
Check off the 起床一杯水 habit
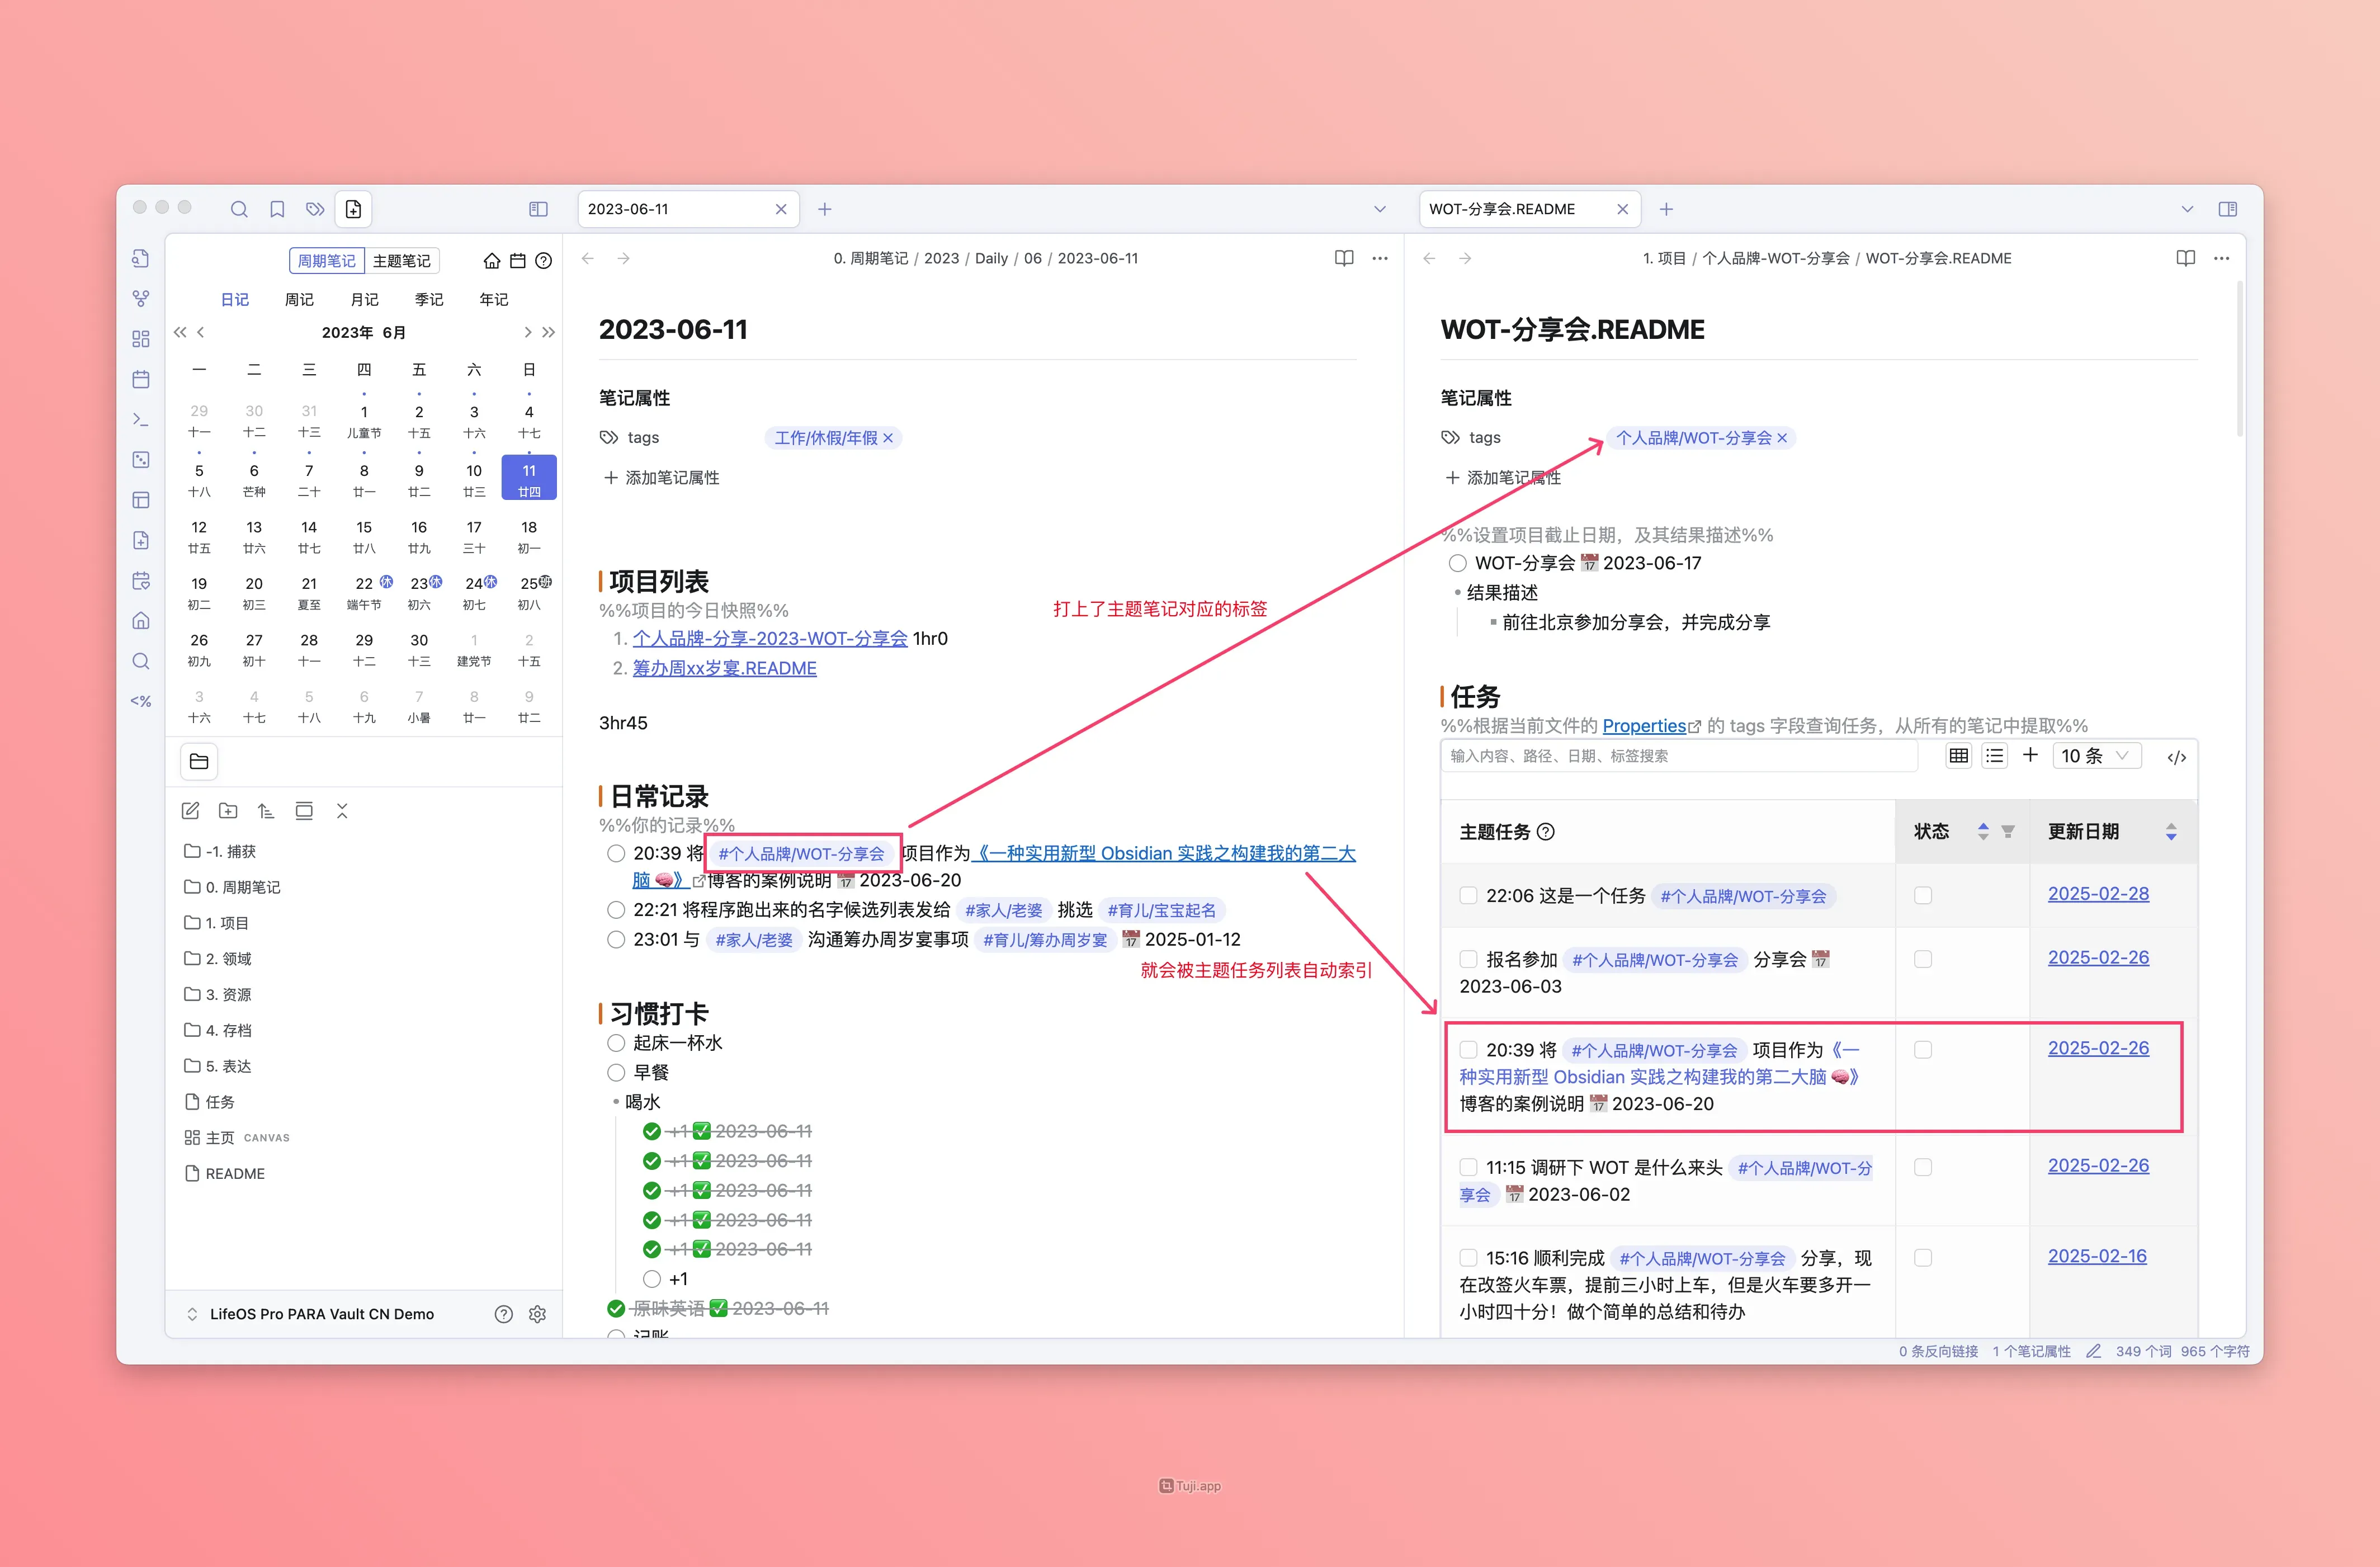pyautogui.click(x=616, y=1043)
